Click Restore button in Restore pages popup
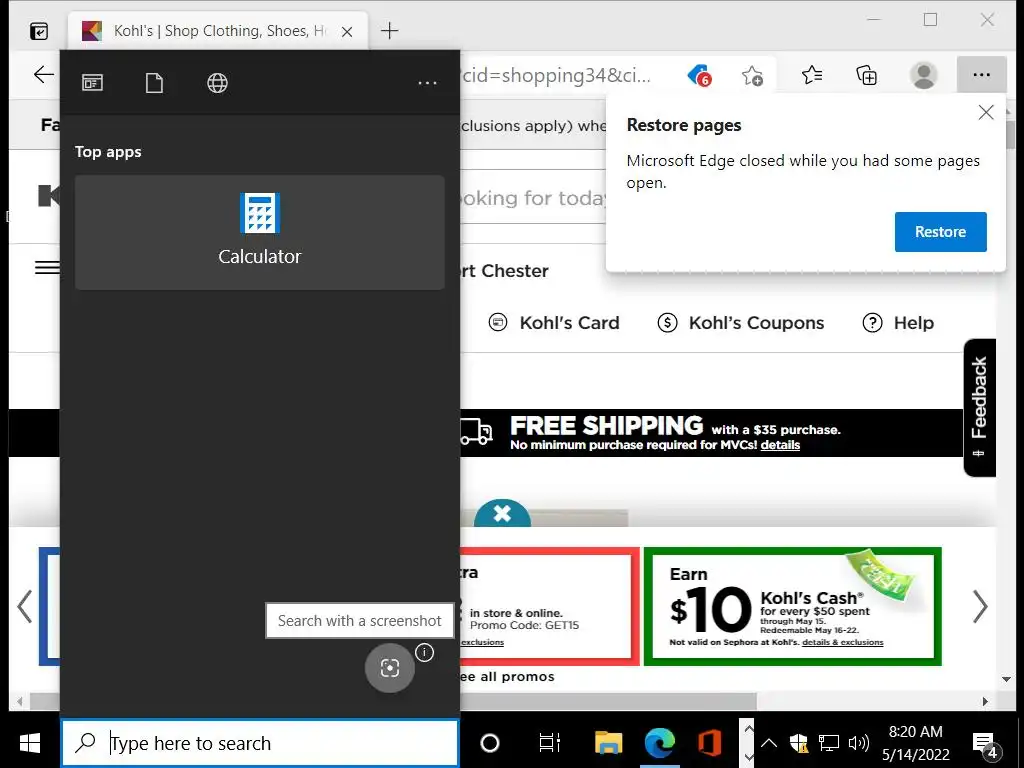The image size is (1024, 768). (940, 232)
